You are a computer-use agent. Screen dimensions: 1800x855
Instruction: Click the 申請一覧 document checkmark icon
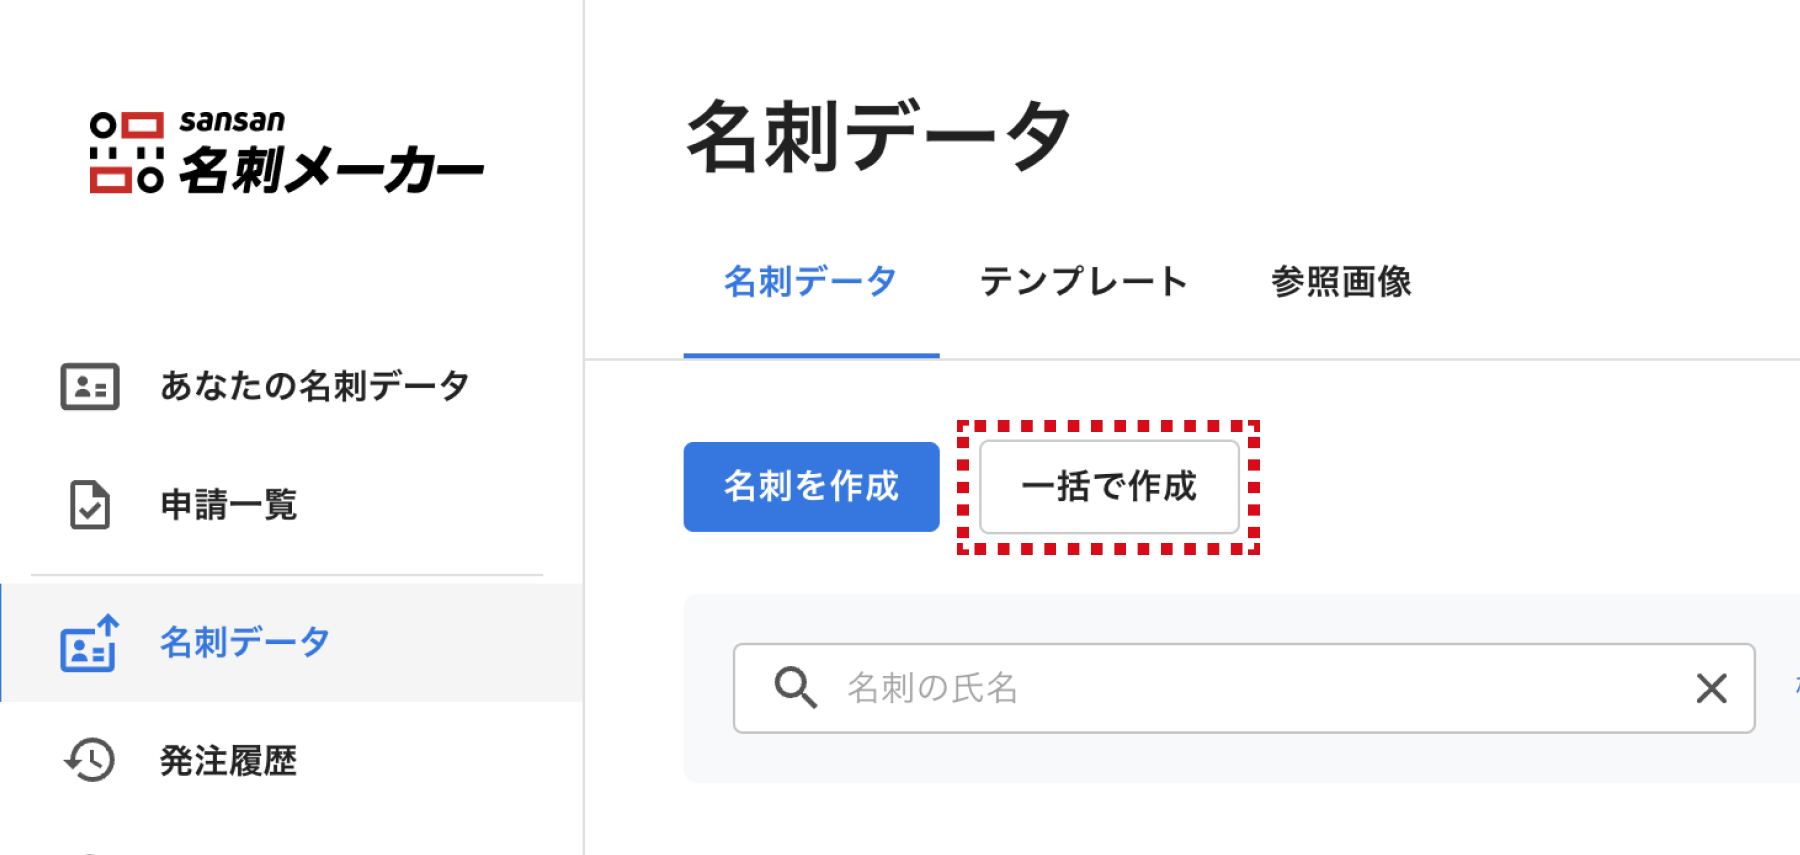(90, 505)
